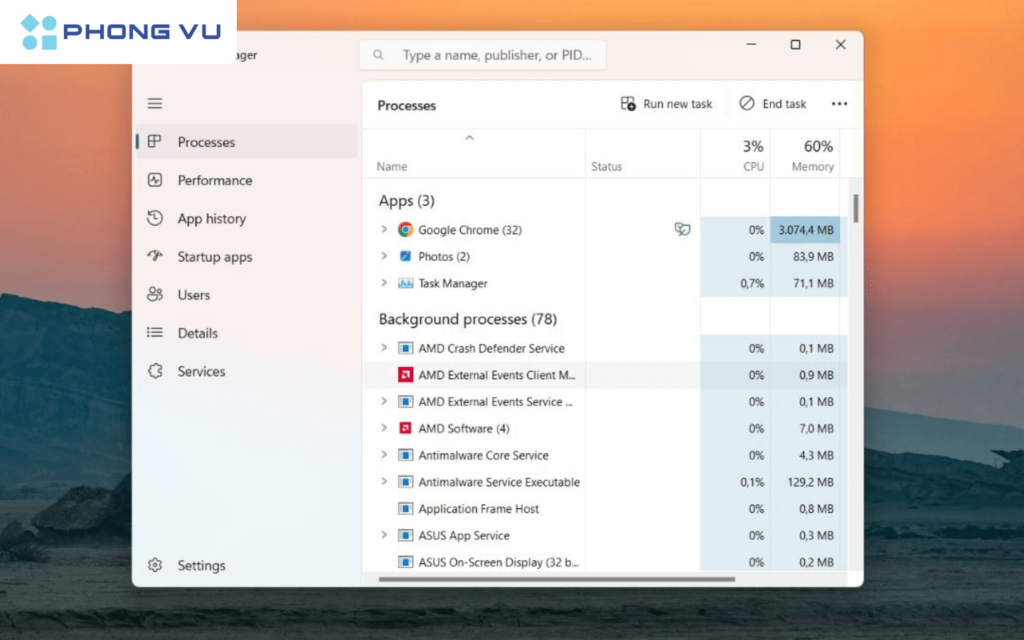Screen dimensions: 1024x640
Task: Open the Startup apps page
Action: point(214,257)
